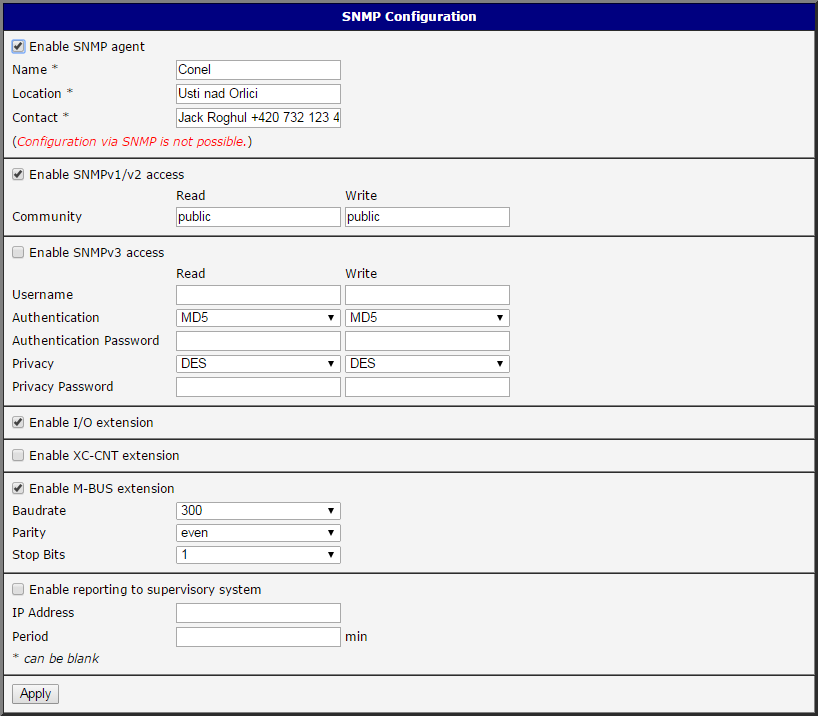Open Write Authentication MD5 dropdown

[x=427, y=318]
